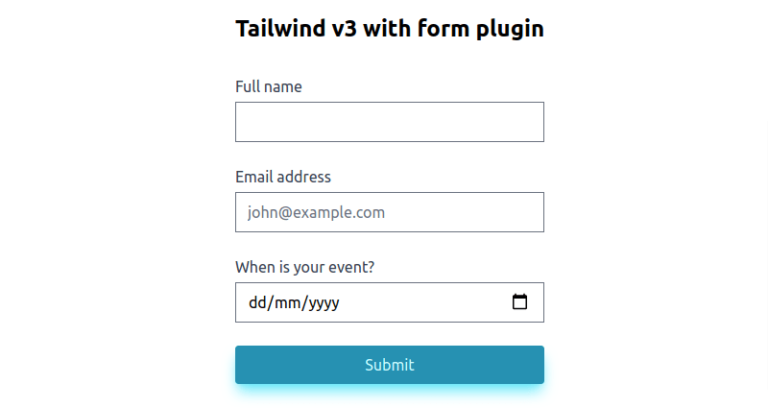Select the month 'mm' segment of date
The image size is (768, 408).
point(290,302)
